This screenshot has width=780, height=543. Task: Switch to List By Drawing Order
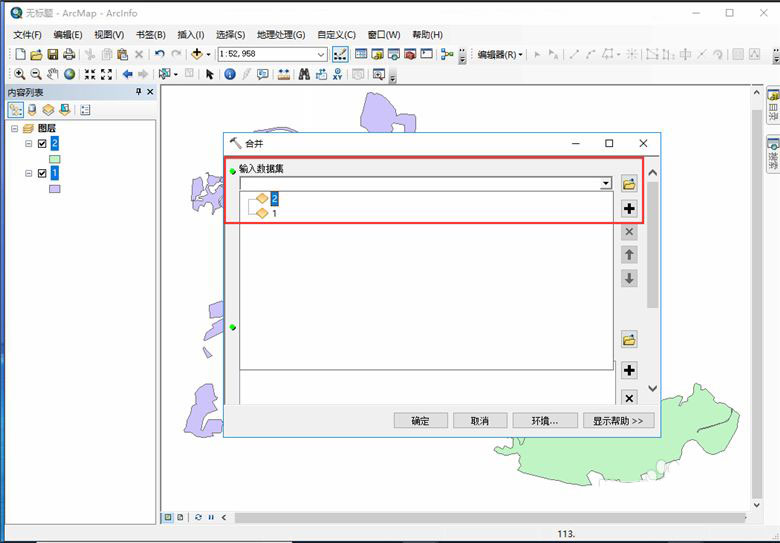(x=15, y=110)
